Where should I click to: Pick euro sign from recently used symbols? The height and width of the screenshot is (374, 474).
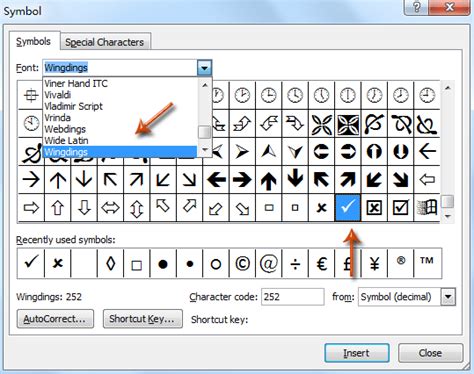[321, 263]
